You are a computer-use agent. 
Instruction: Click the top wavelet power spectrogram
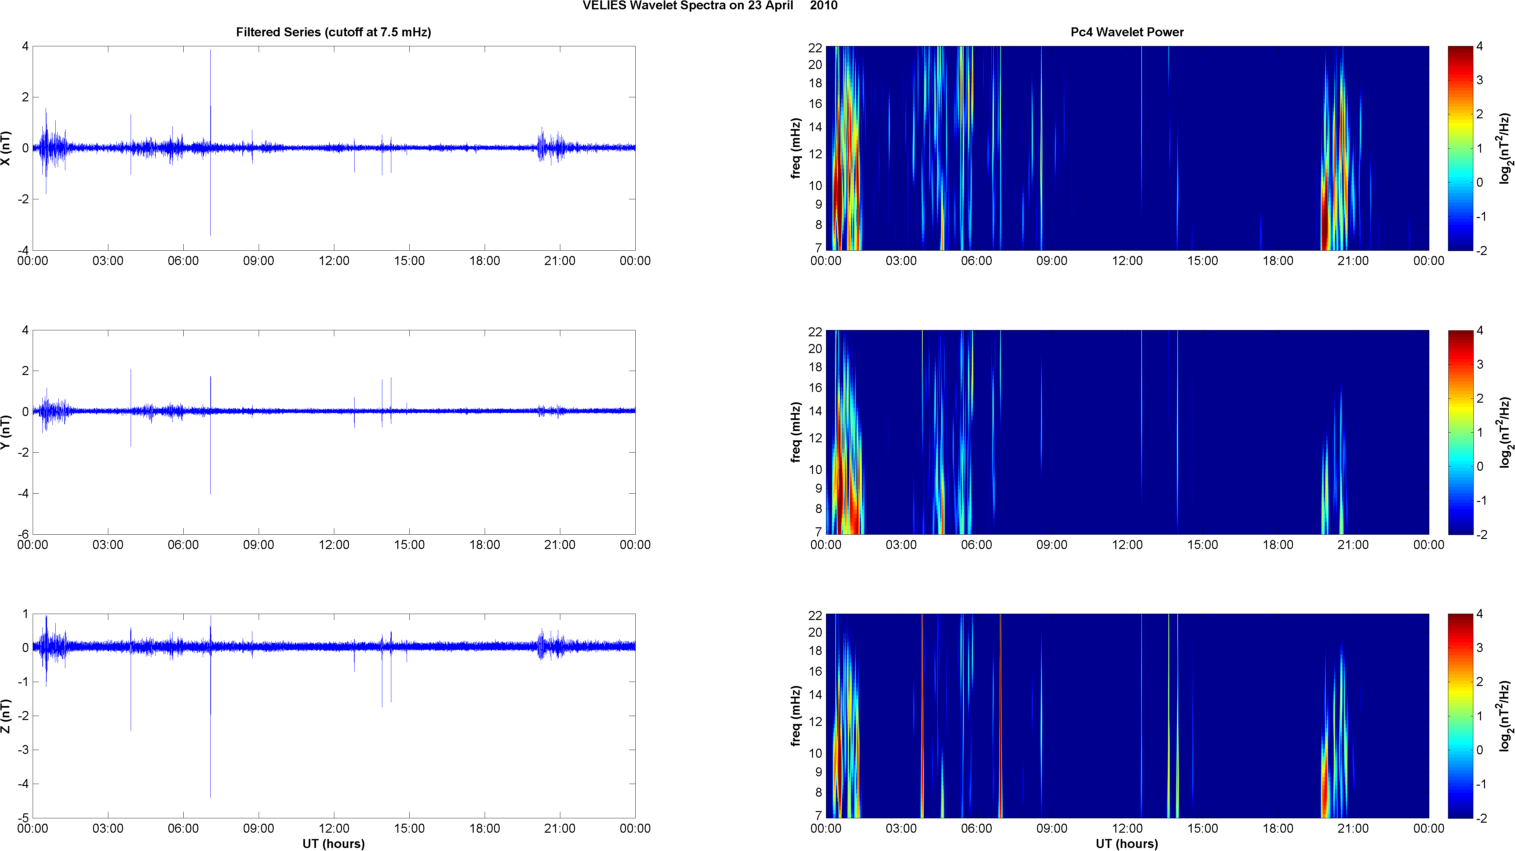(x=1127, y=148)
